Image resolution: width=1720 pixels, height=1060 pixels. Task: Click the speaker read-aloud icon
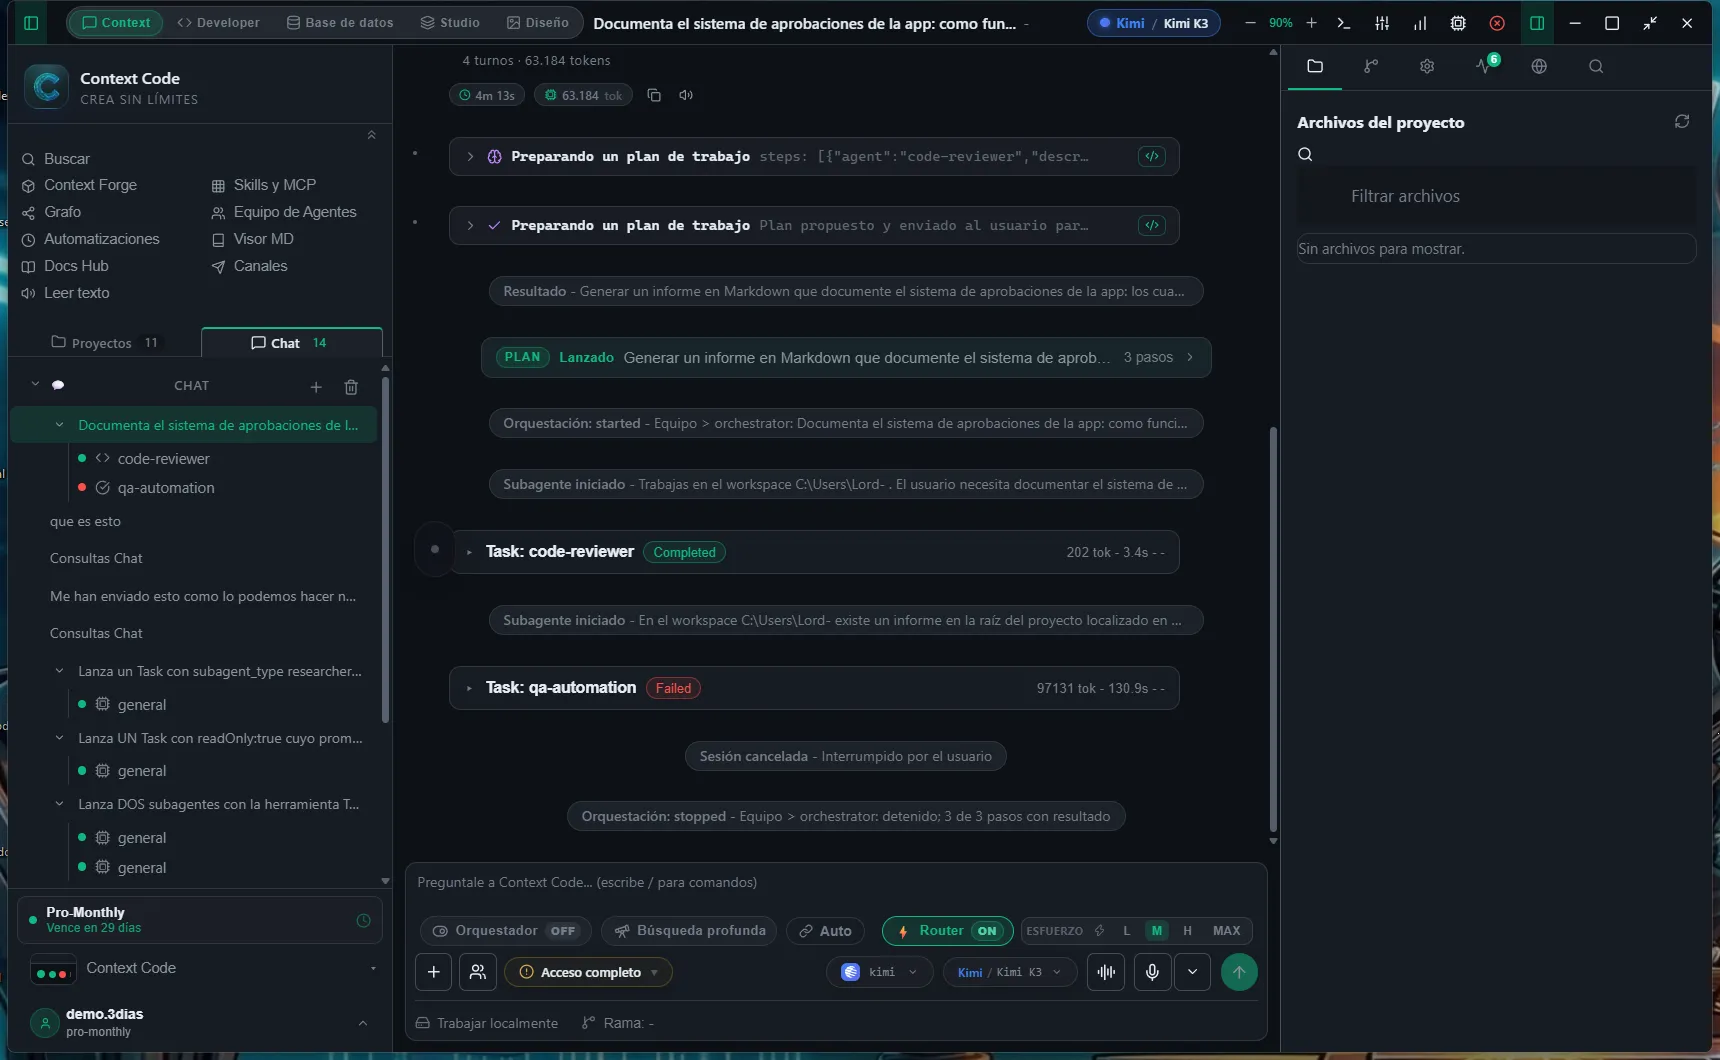(x=686, y=95)
